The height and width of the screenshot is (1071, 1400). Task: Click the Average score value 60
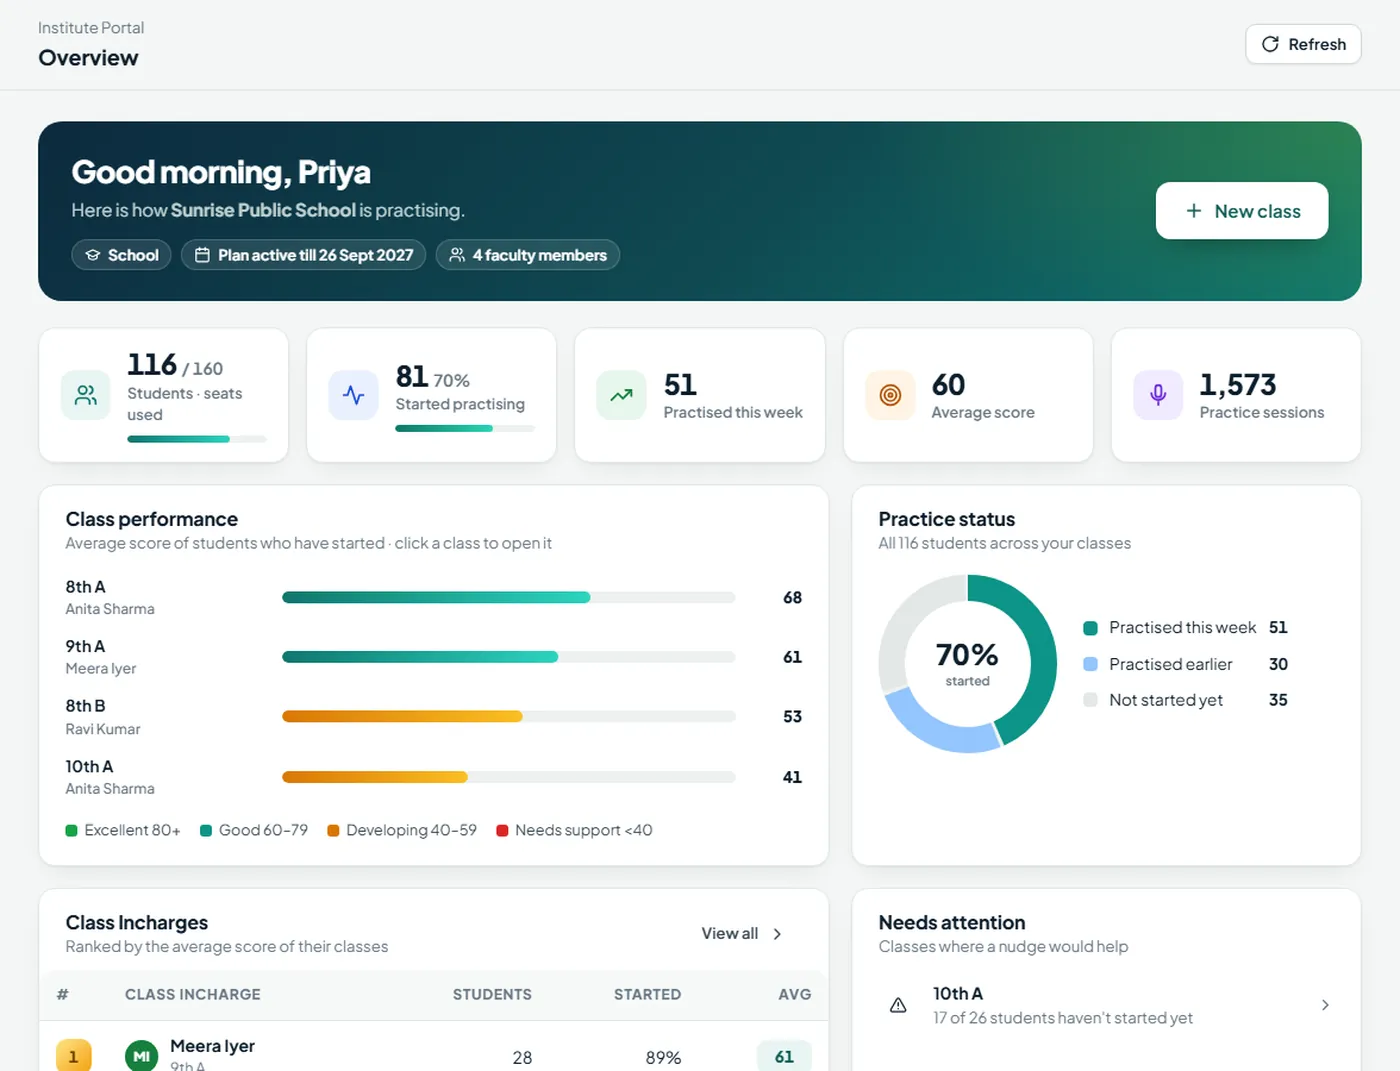(x=948, y=385)
